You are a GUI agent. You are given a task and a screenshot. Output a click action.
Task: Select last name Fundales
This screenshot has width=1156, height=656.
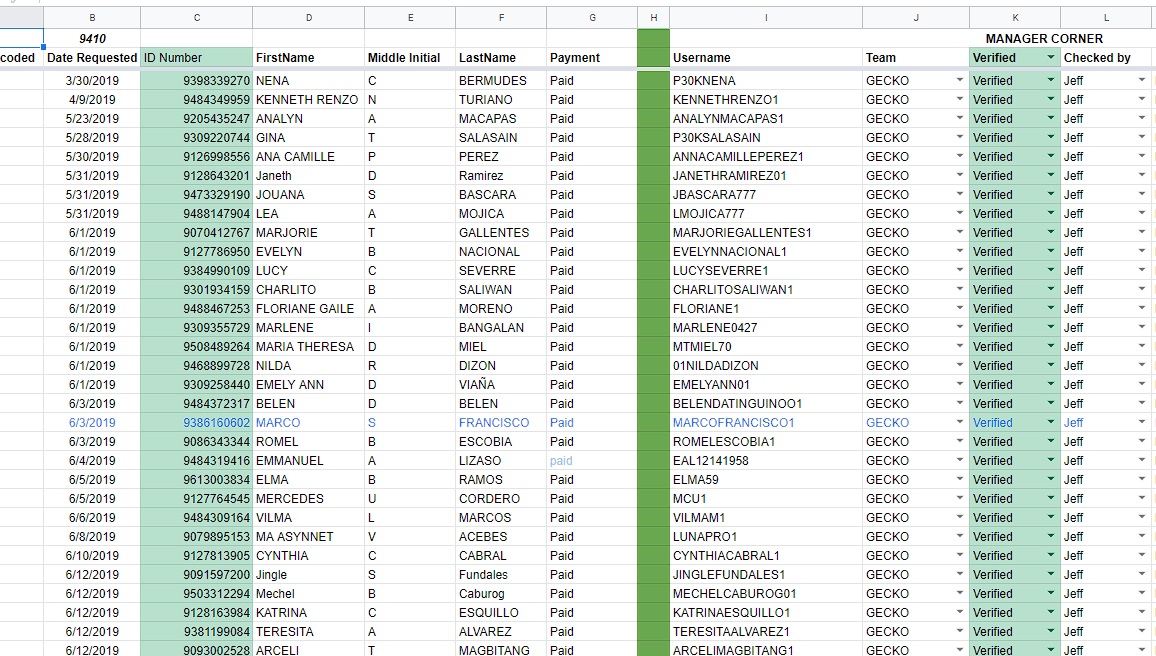click(x=501, y=575)
